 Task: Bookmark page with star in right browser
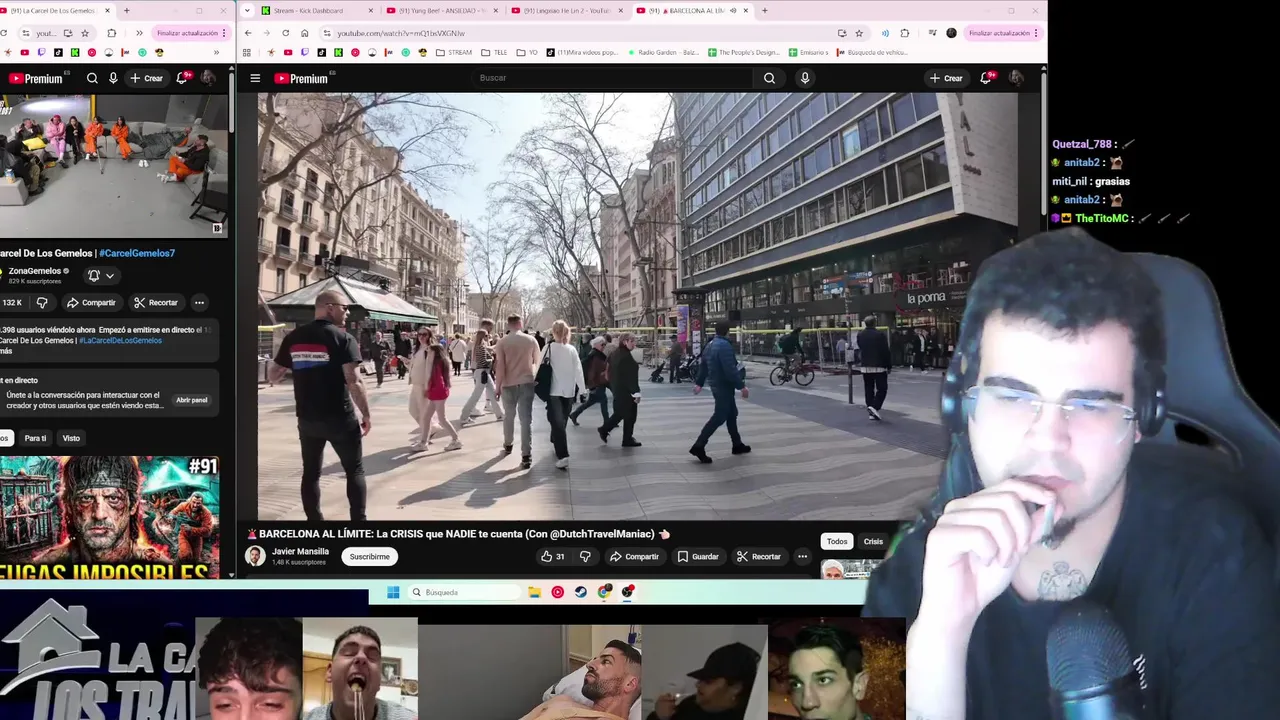point(858,33)
